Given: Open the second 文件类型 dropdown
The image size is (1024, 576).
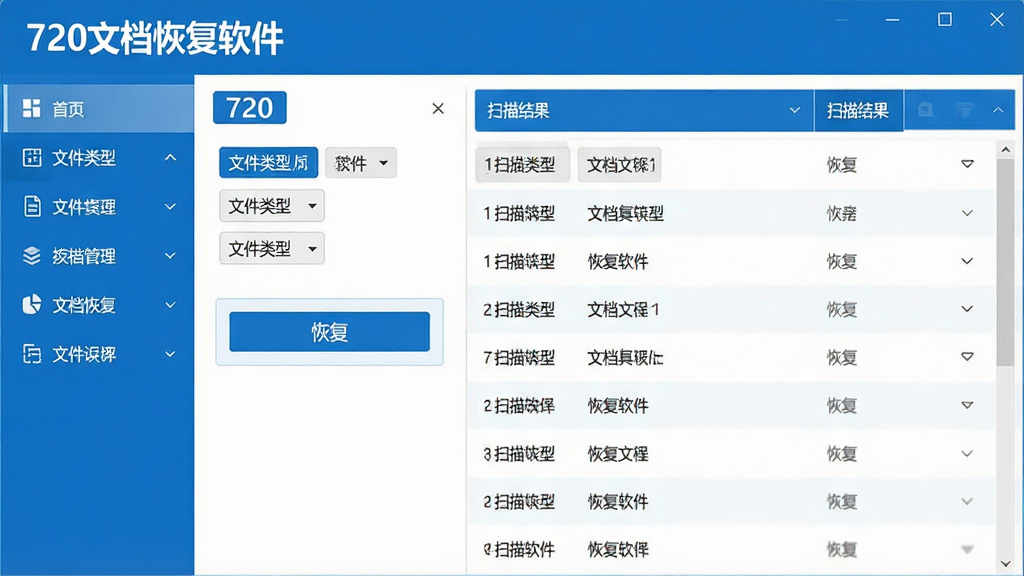Looking at the screenshot, I should (x=272, y=206).
